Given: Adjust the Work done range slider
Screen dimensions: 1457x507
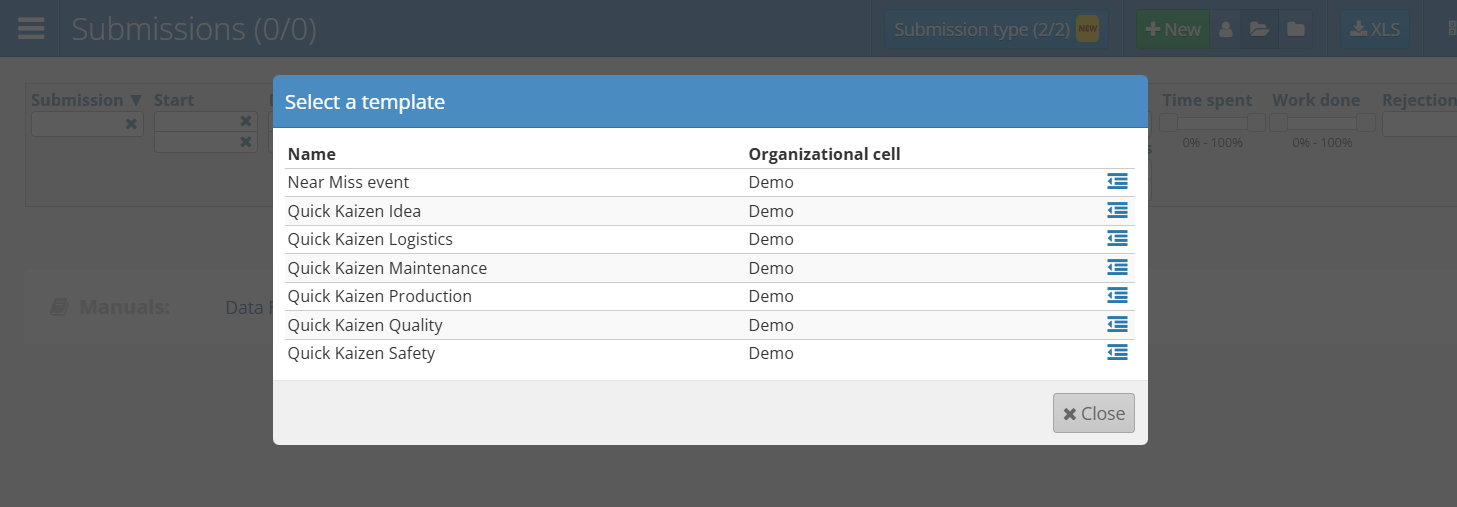Looking at the screenshot, I should click(1321, 123).
